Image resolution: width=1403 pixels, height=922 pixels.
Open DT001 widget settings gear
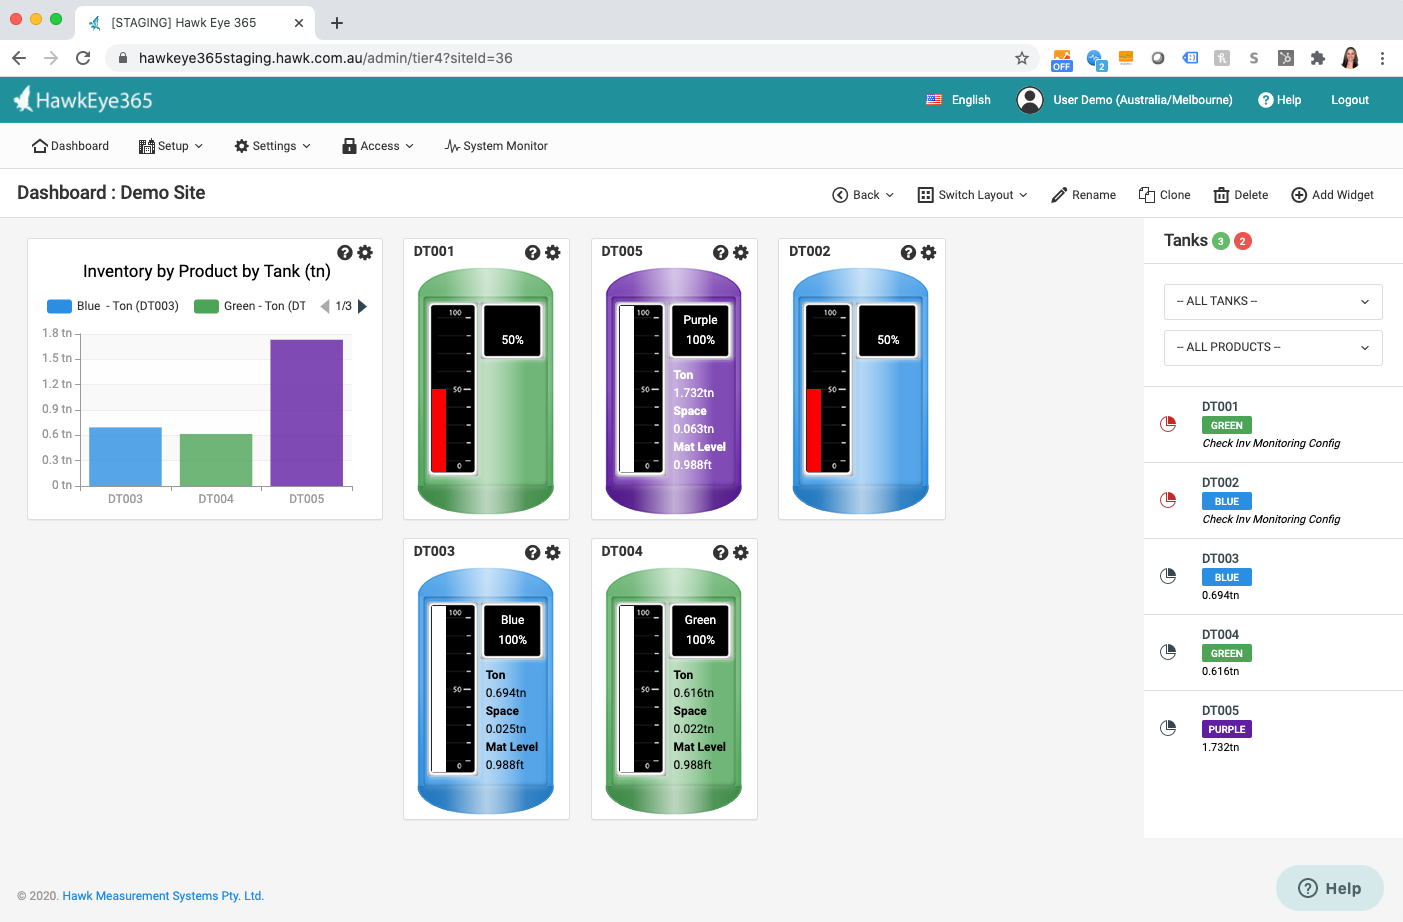pos(553,253)
